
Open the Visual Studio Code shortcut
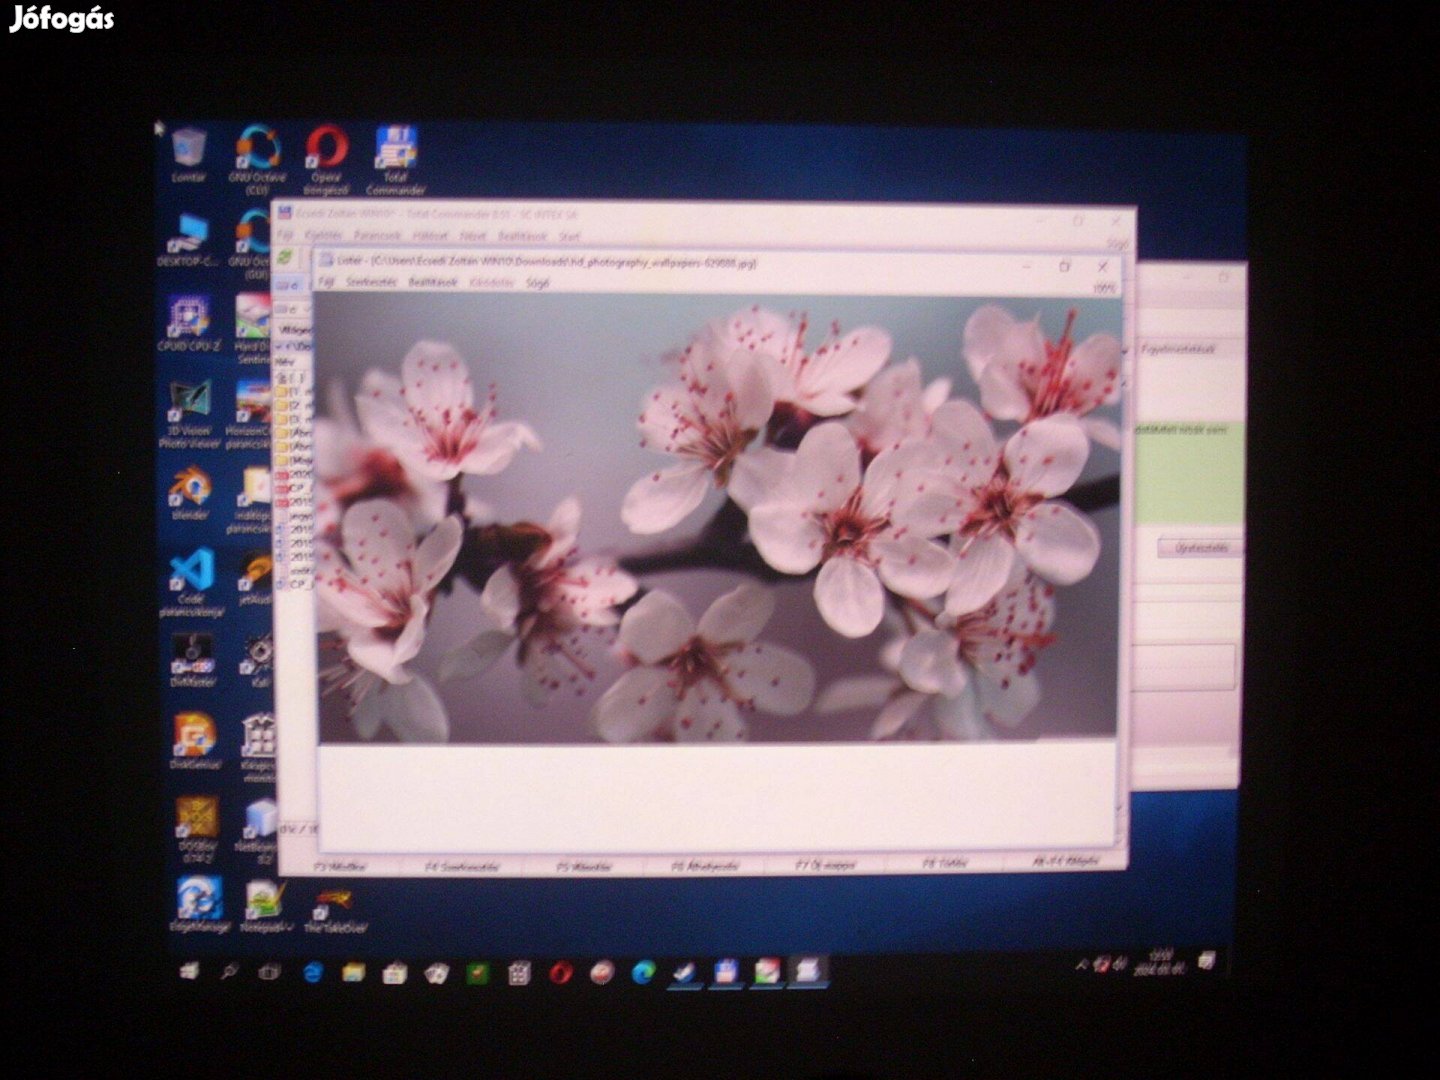pyautogui.click(x=190, y=582)
